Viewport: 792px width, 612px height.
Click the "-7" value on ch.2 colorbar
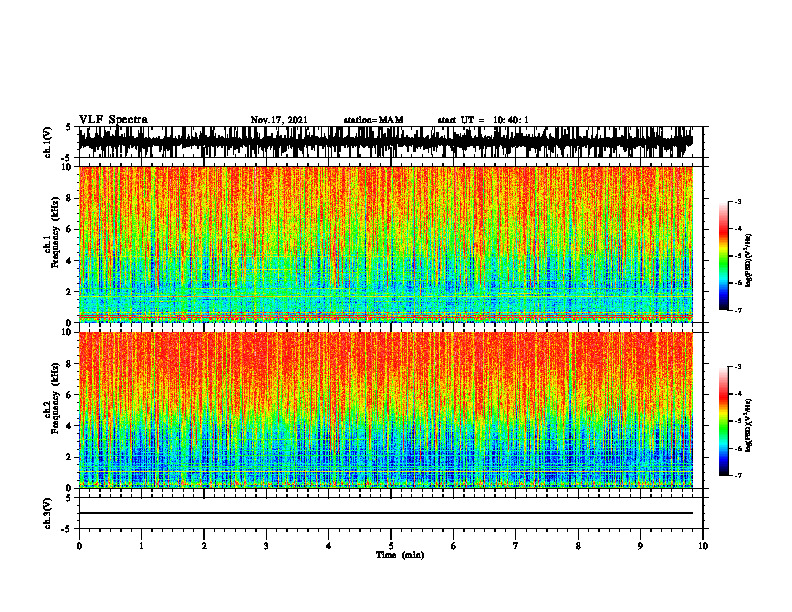(x=738, y=475)
